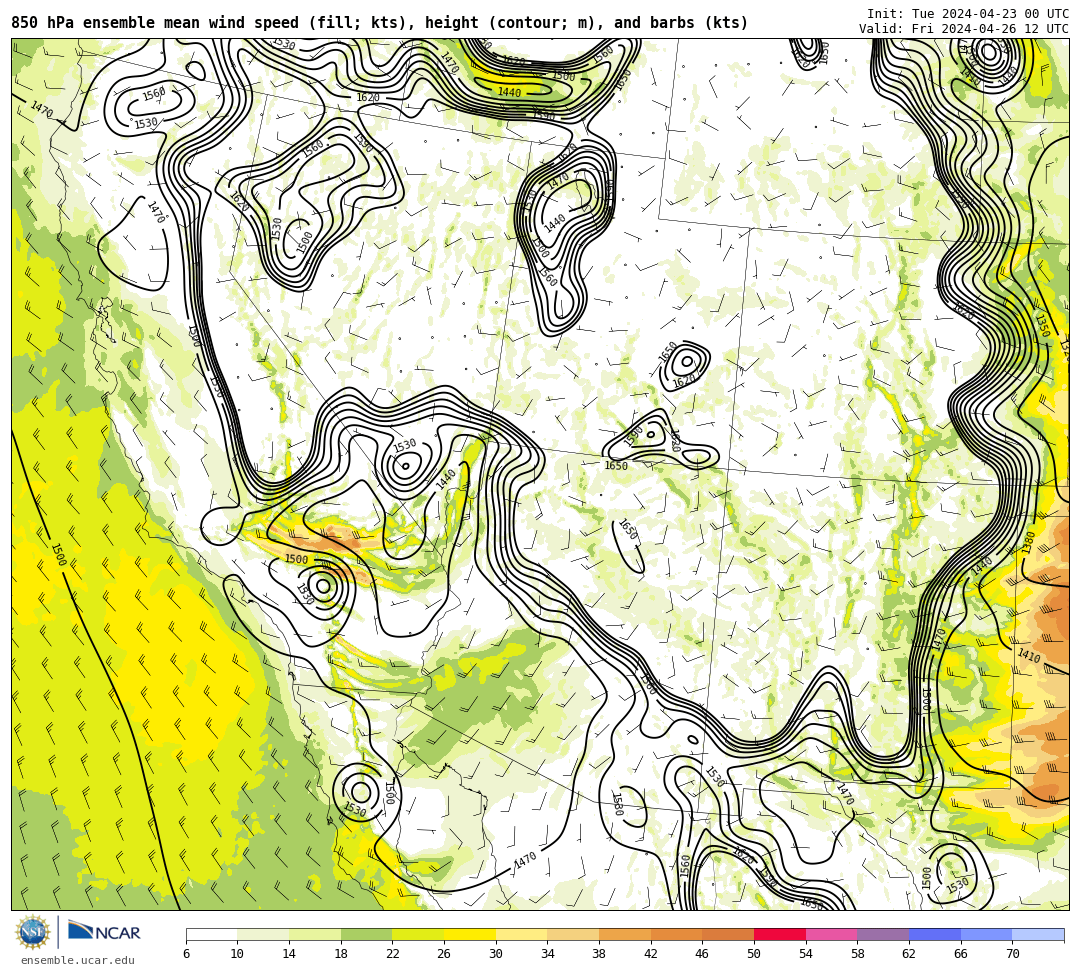1080x973 pixels.
Task: Click the colorbar tick label '58'
Action: click(x=857, y=954)
